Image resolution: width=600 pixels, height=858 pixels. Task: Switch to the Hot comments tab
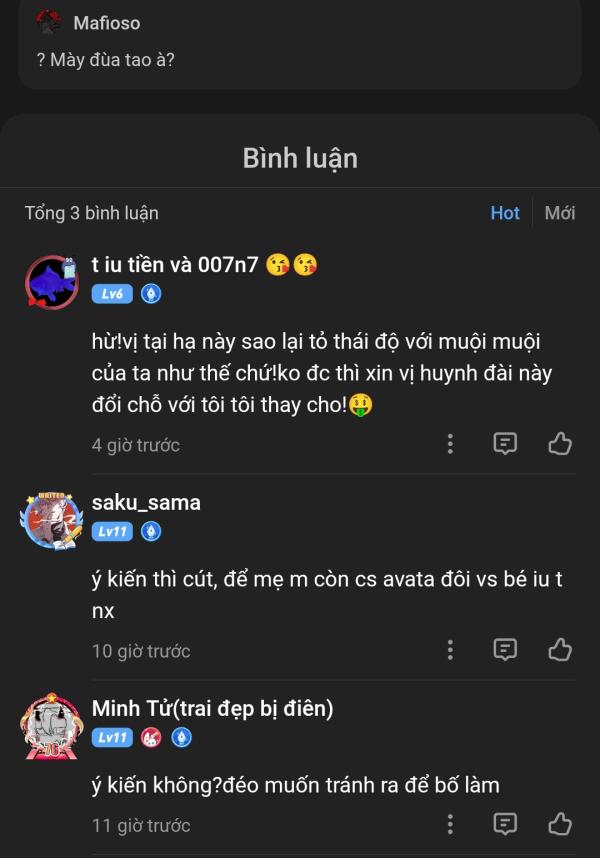pos(505,213)
